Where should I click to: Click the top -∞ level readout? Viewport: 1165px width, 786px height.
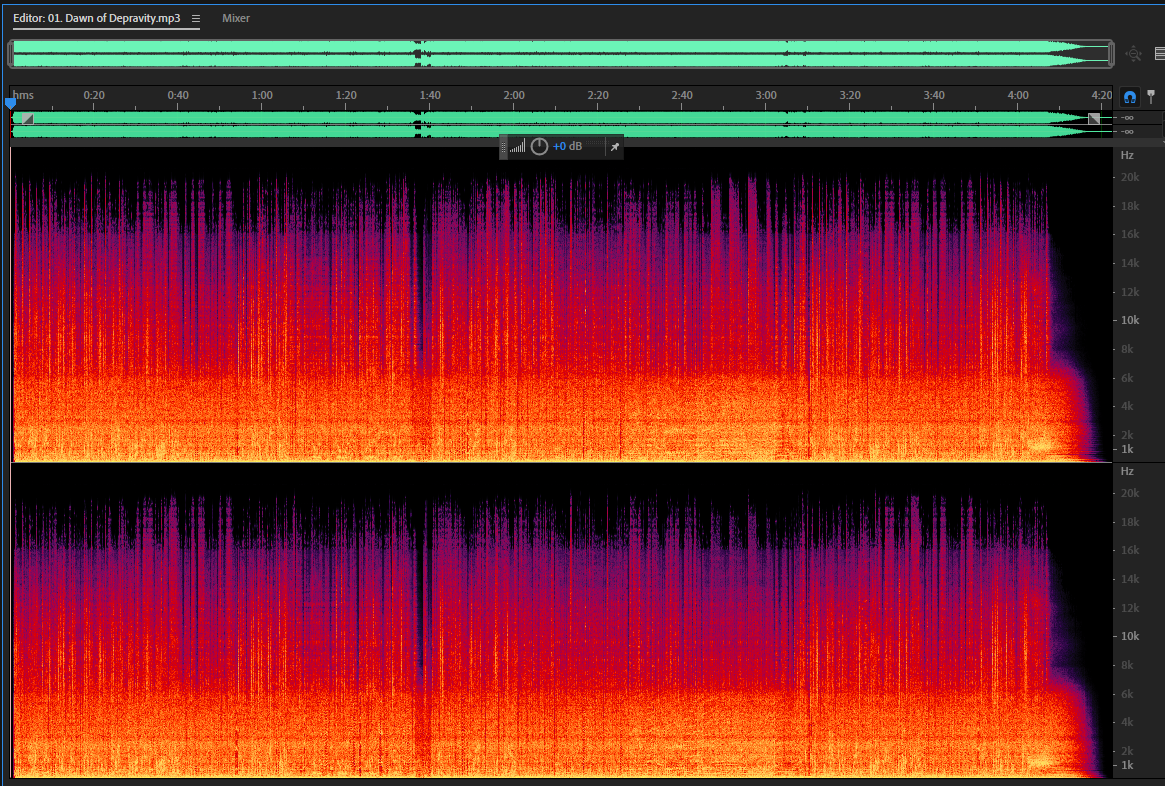coord(1127,118)
